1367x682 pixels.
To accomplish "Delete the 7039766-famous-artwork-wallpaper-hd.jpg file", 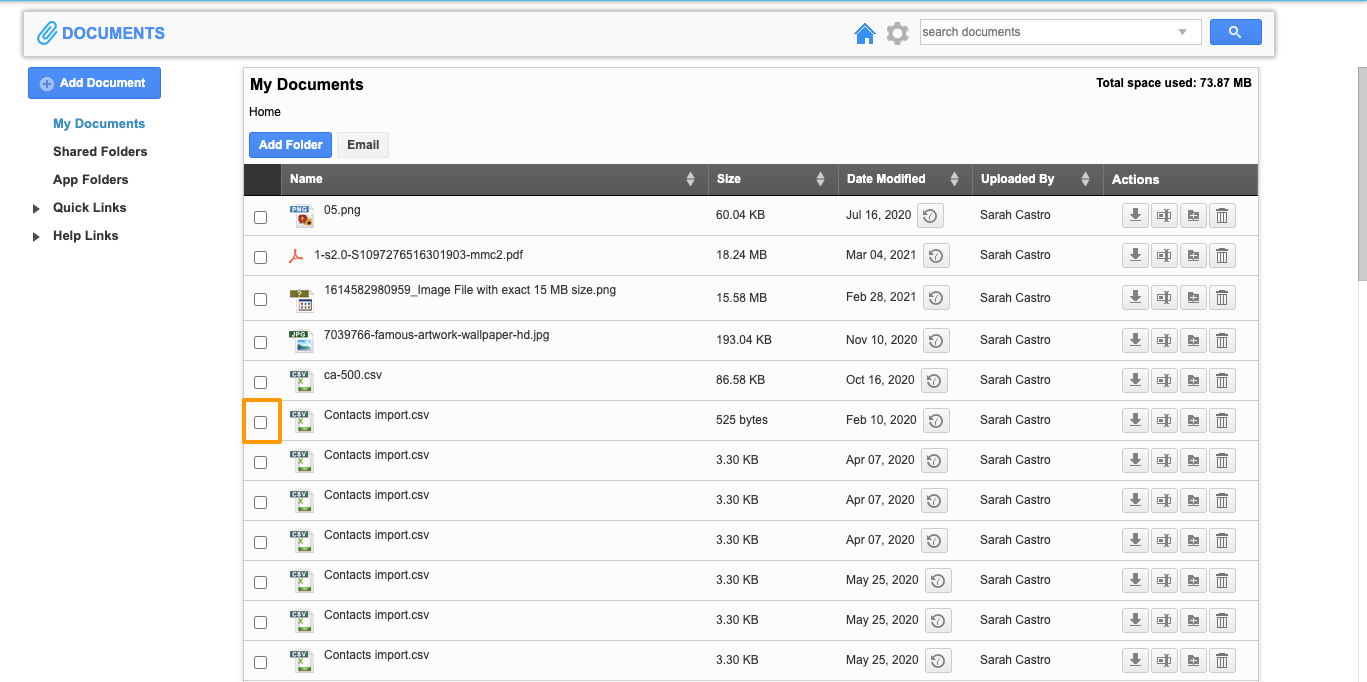I will coord(1221,341).
